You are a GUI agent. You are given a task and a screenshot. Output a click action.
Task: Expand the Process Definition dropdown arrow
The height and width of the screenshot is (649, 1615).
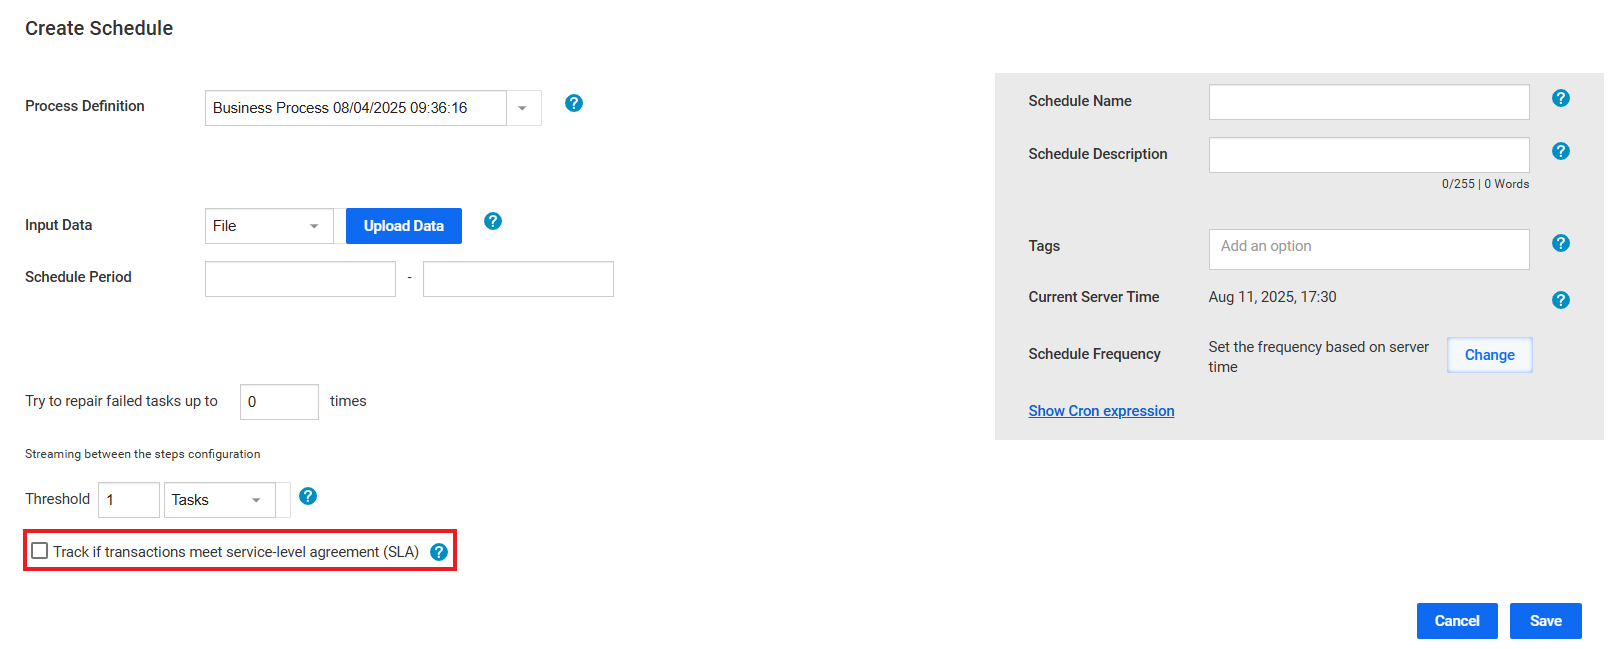523,108
